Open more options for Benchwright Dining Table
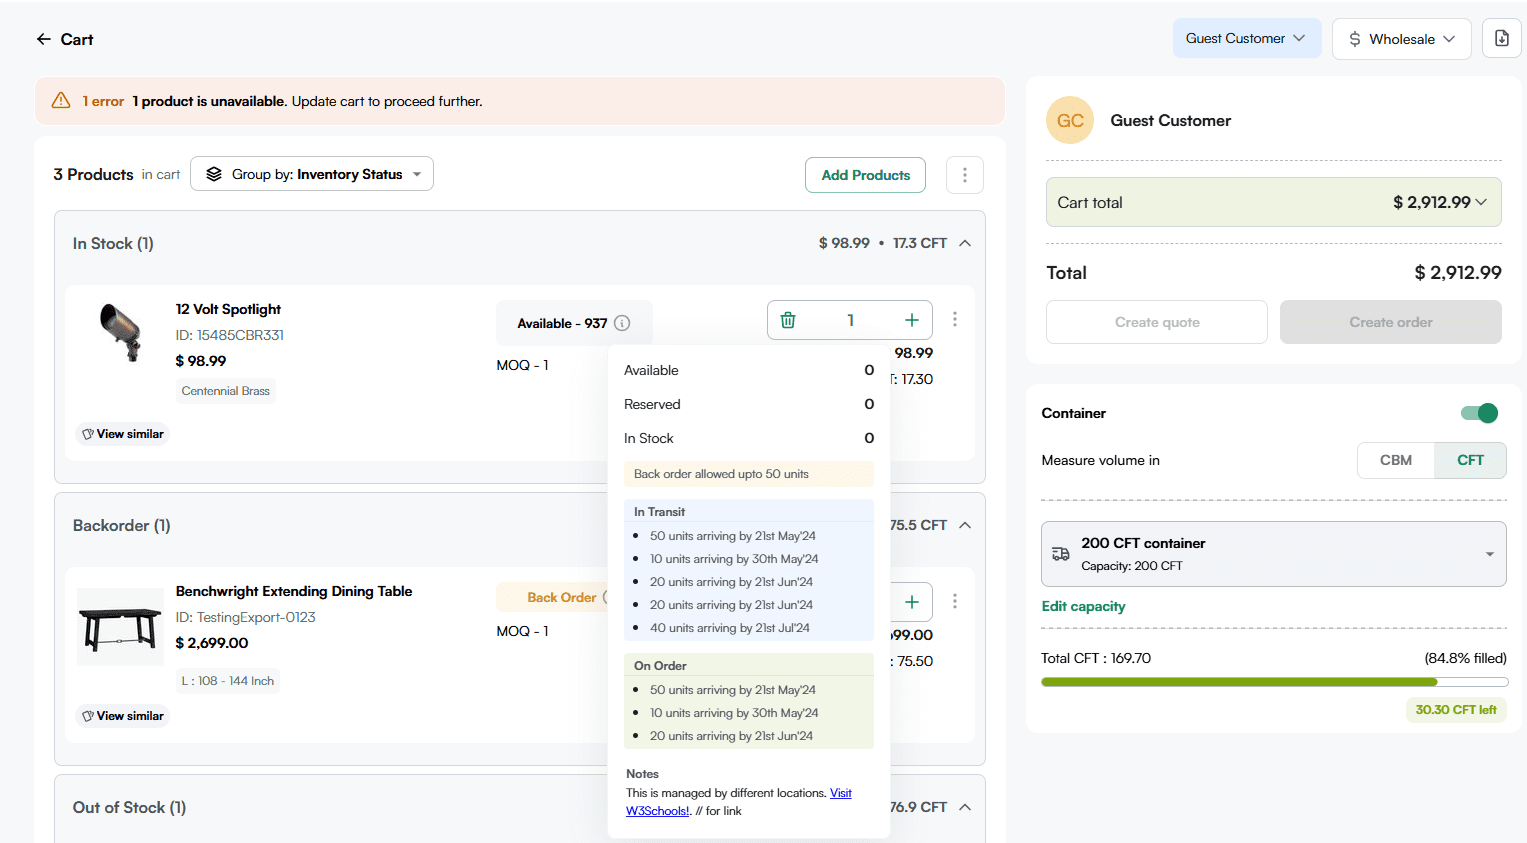1527x843 pixels. (955, 601)
